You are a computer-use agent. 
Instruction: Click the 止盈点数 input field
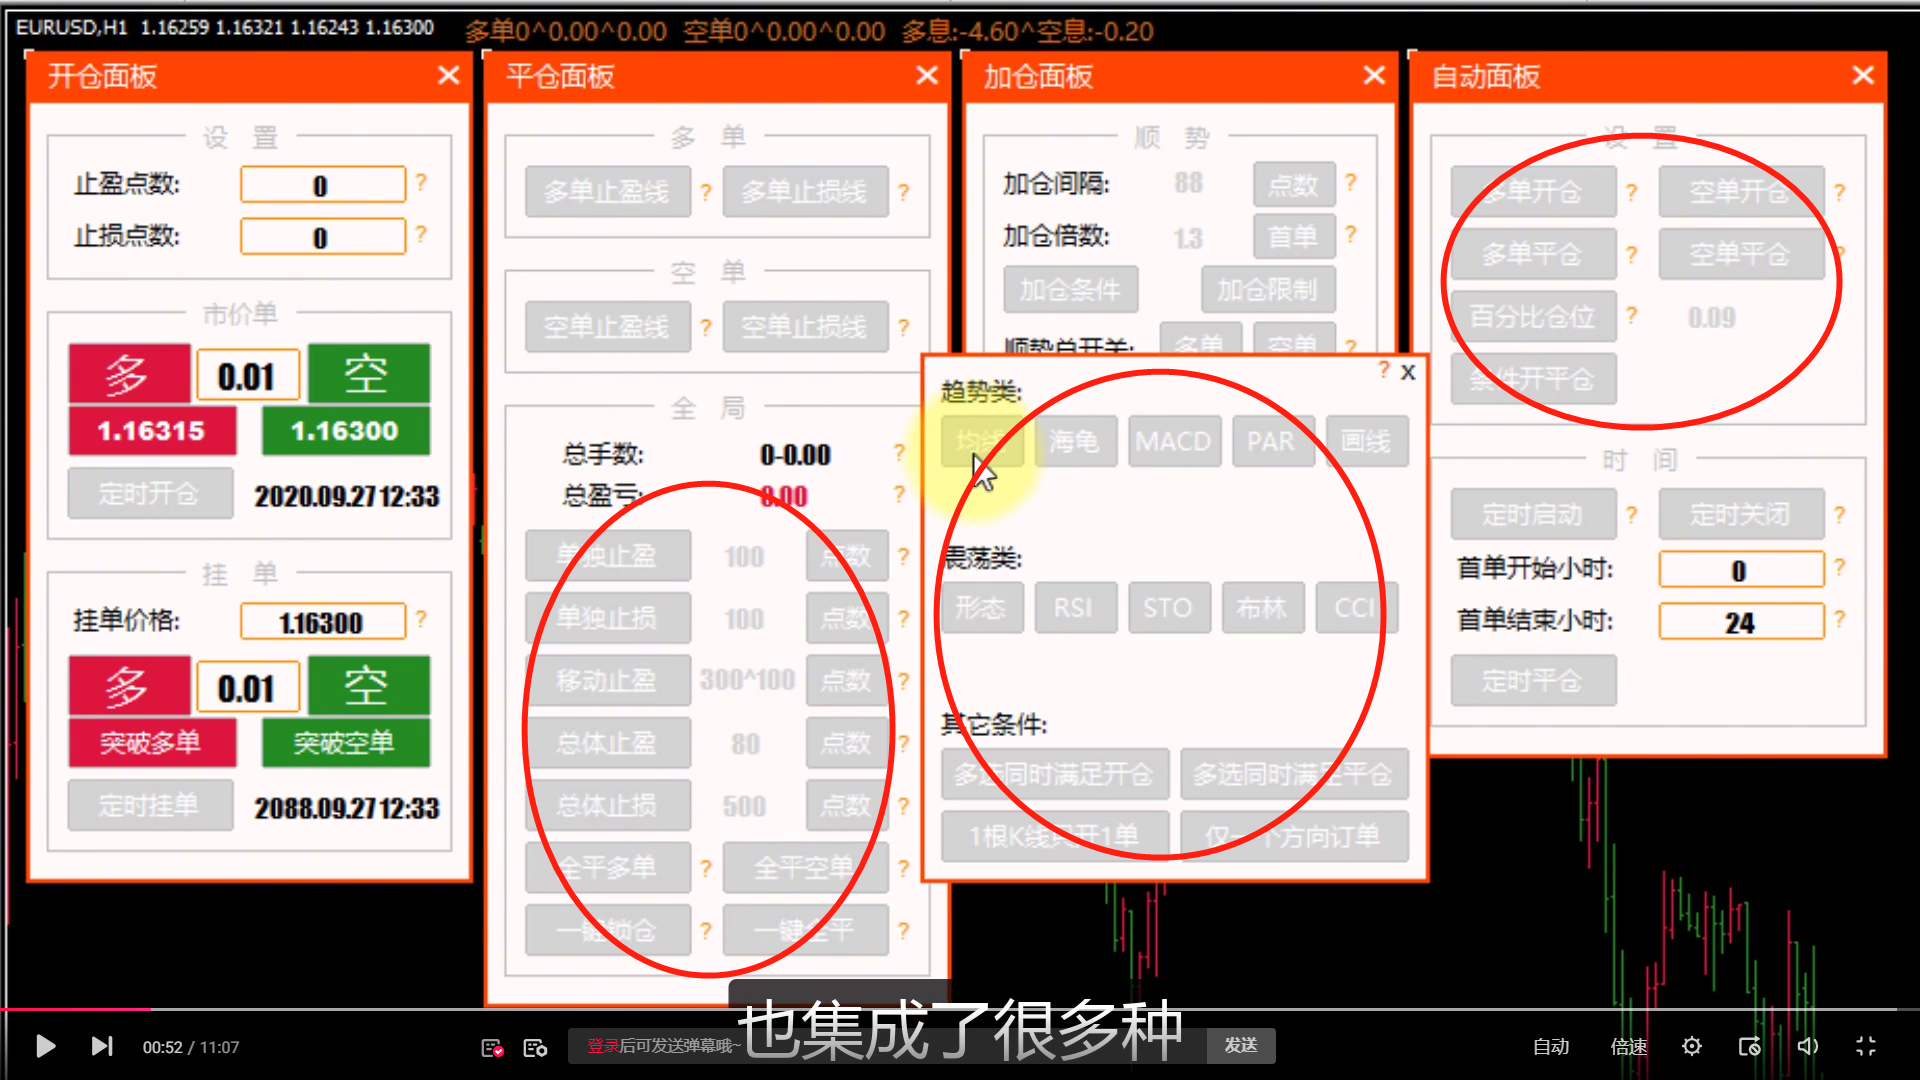click(322, 185)
